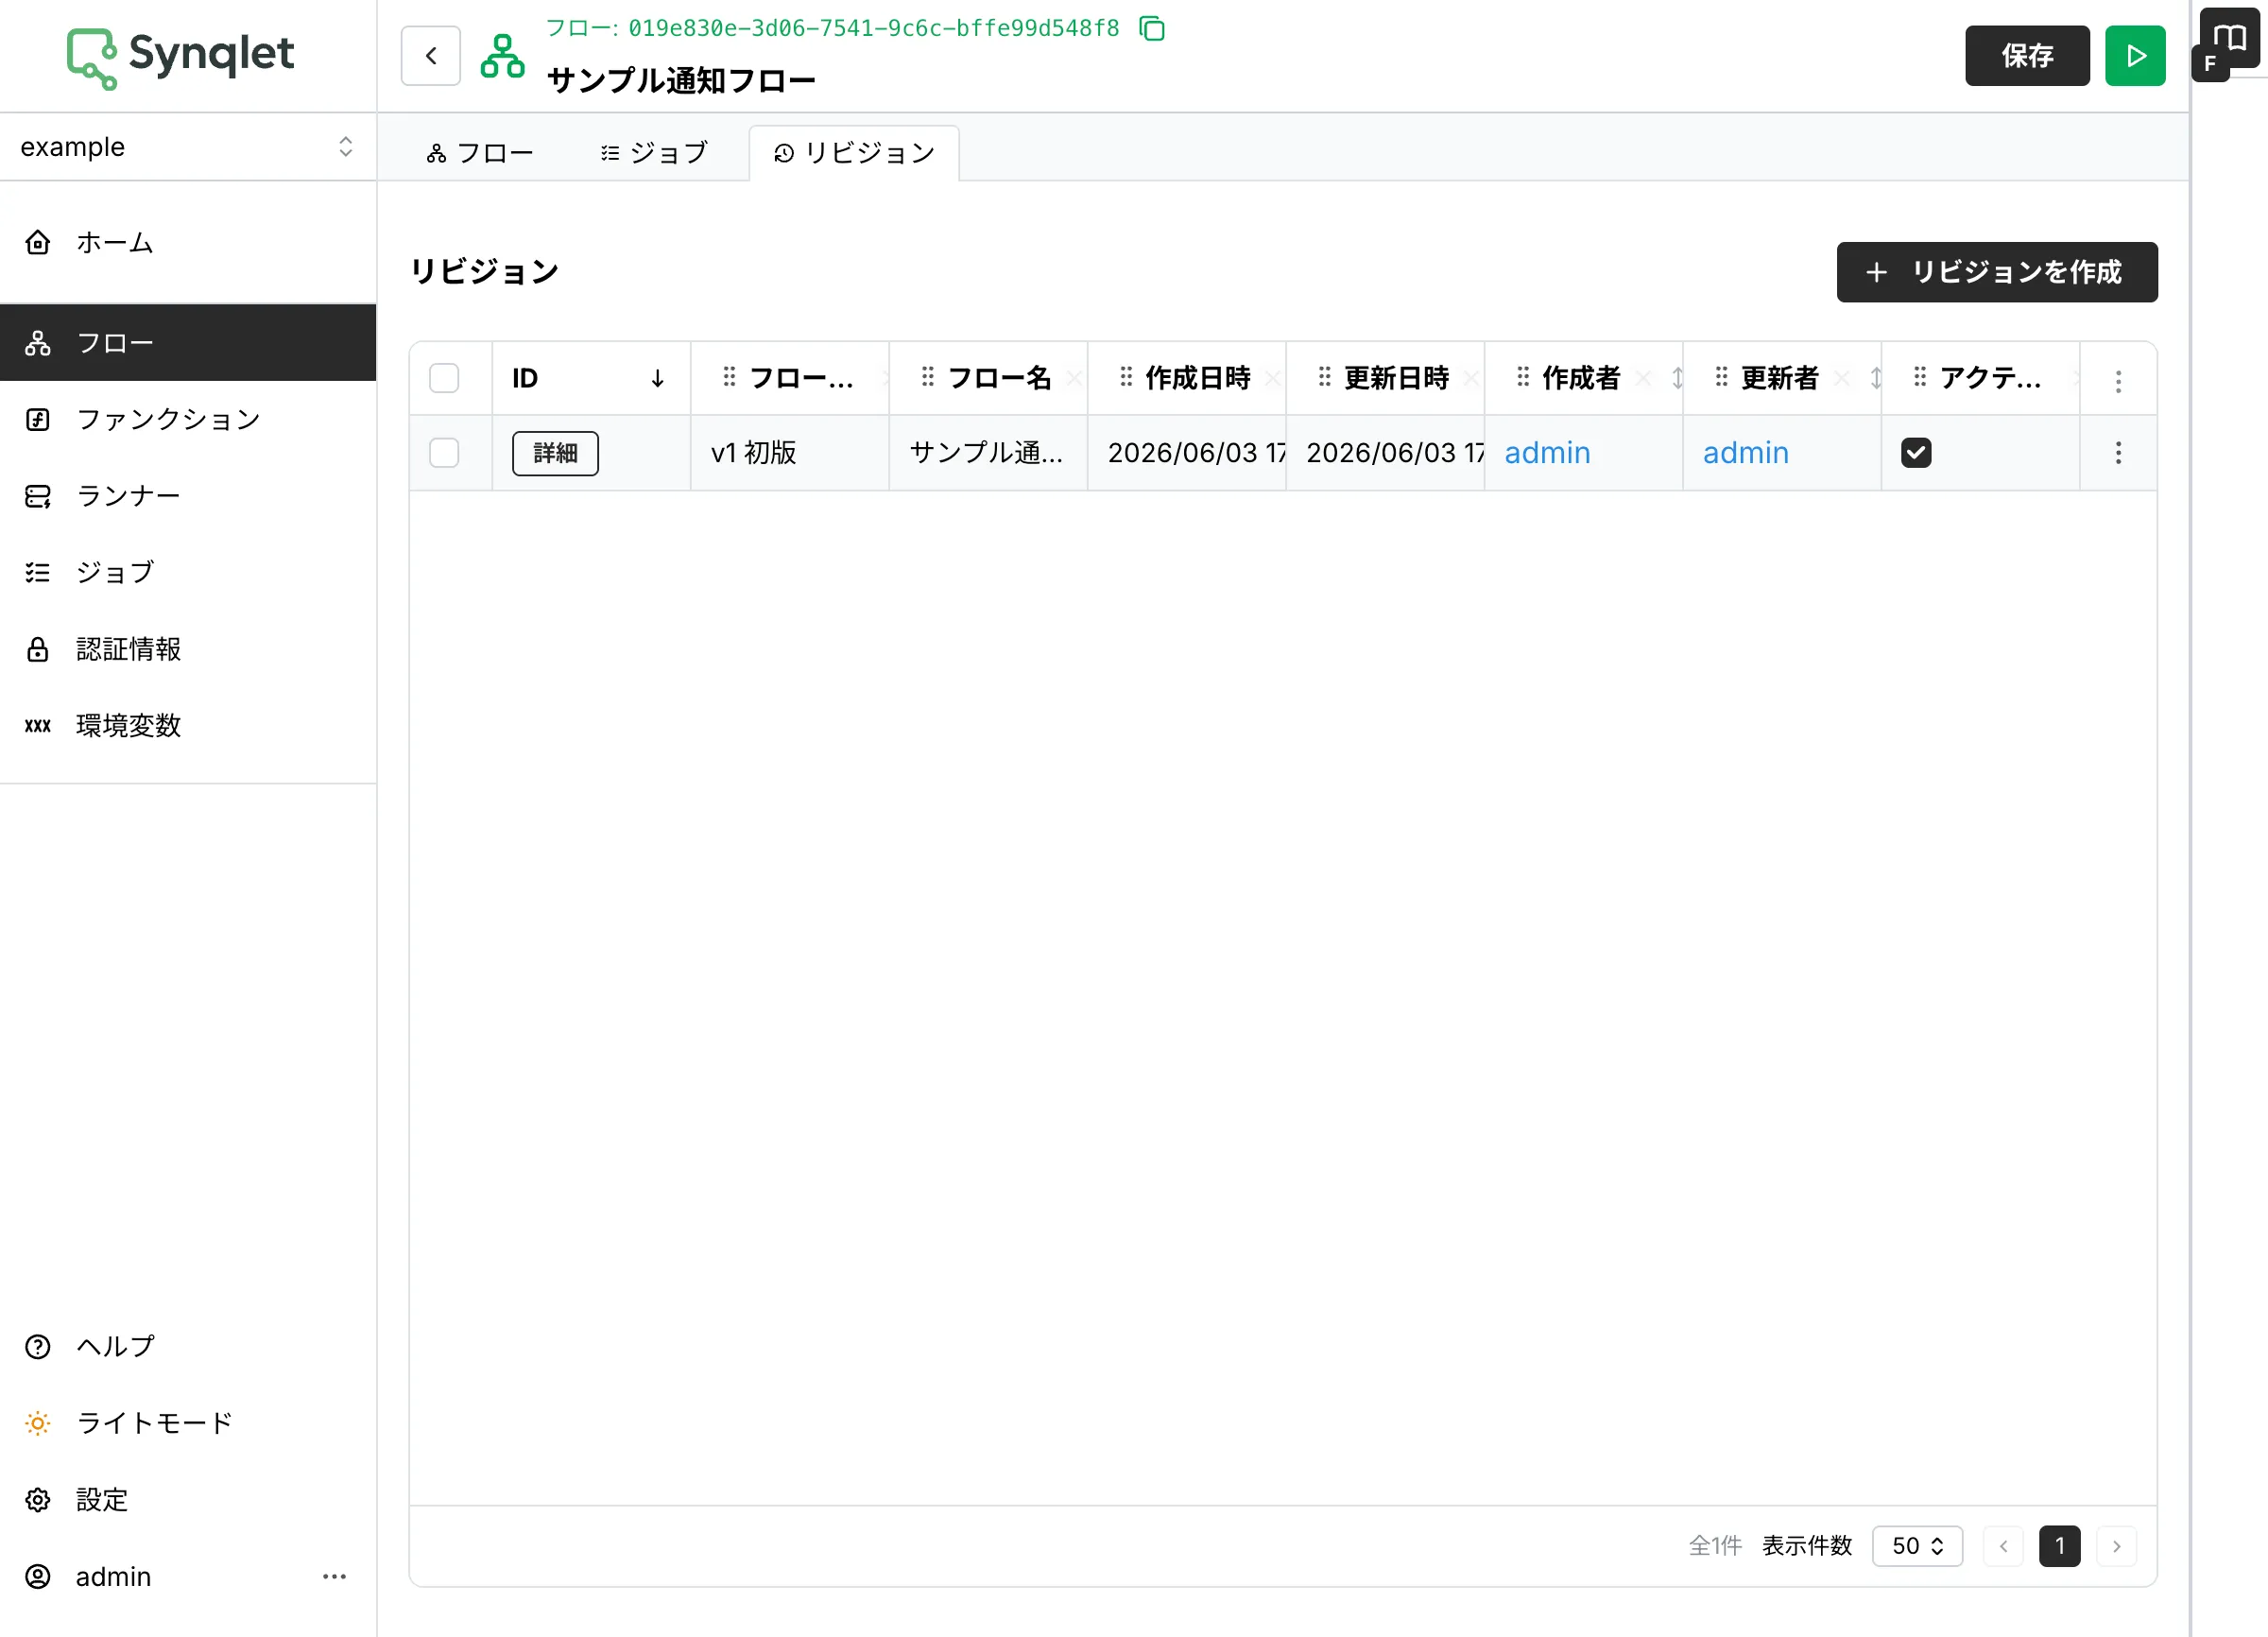Switch to the リビジョン tab
This screenshot has width=2268, height=1637.
pyautogui.click(x=855, y=153)
